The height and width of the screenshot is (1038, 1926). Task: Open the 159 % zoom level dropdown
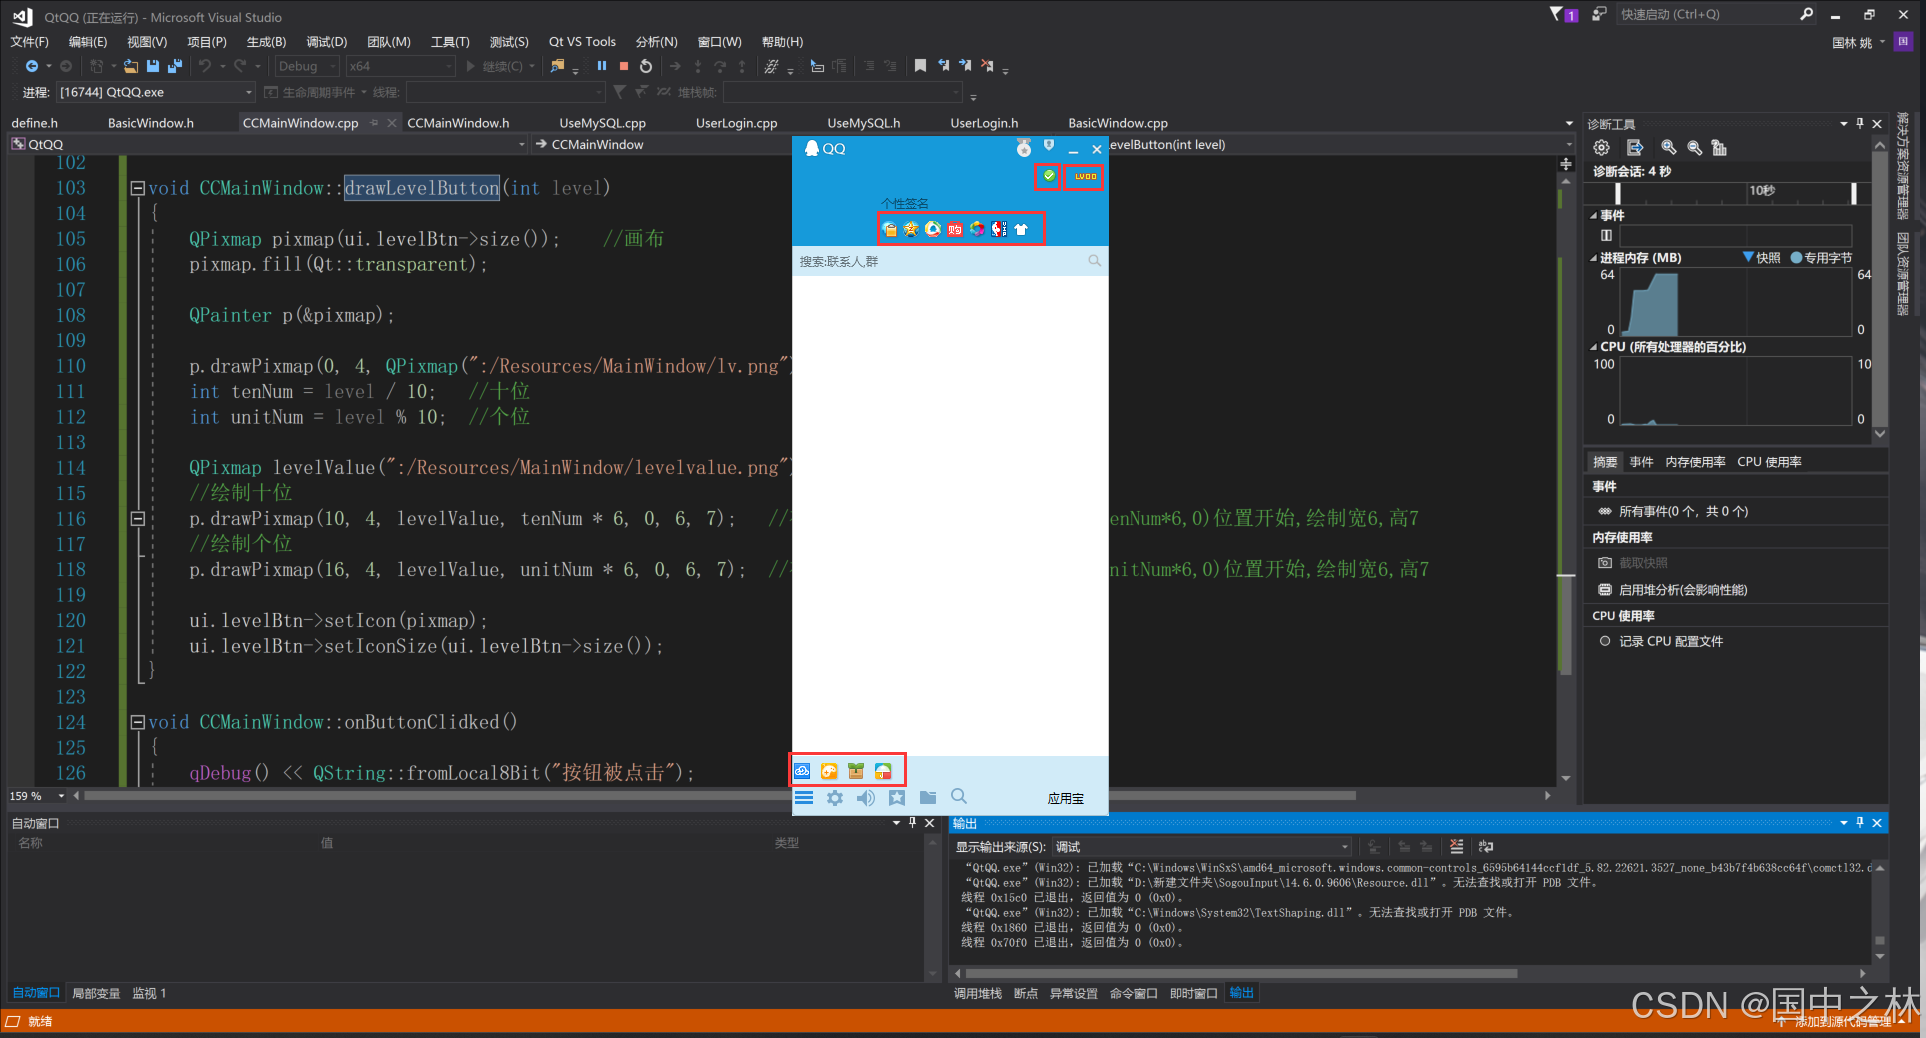pos(61,796)
